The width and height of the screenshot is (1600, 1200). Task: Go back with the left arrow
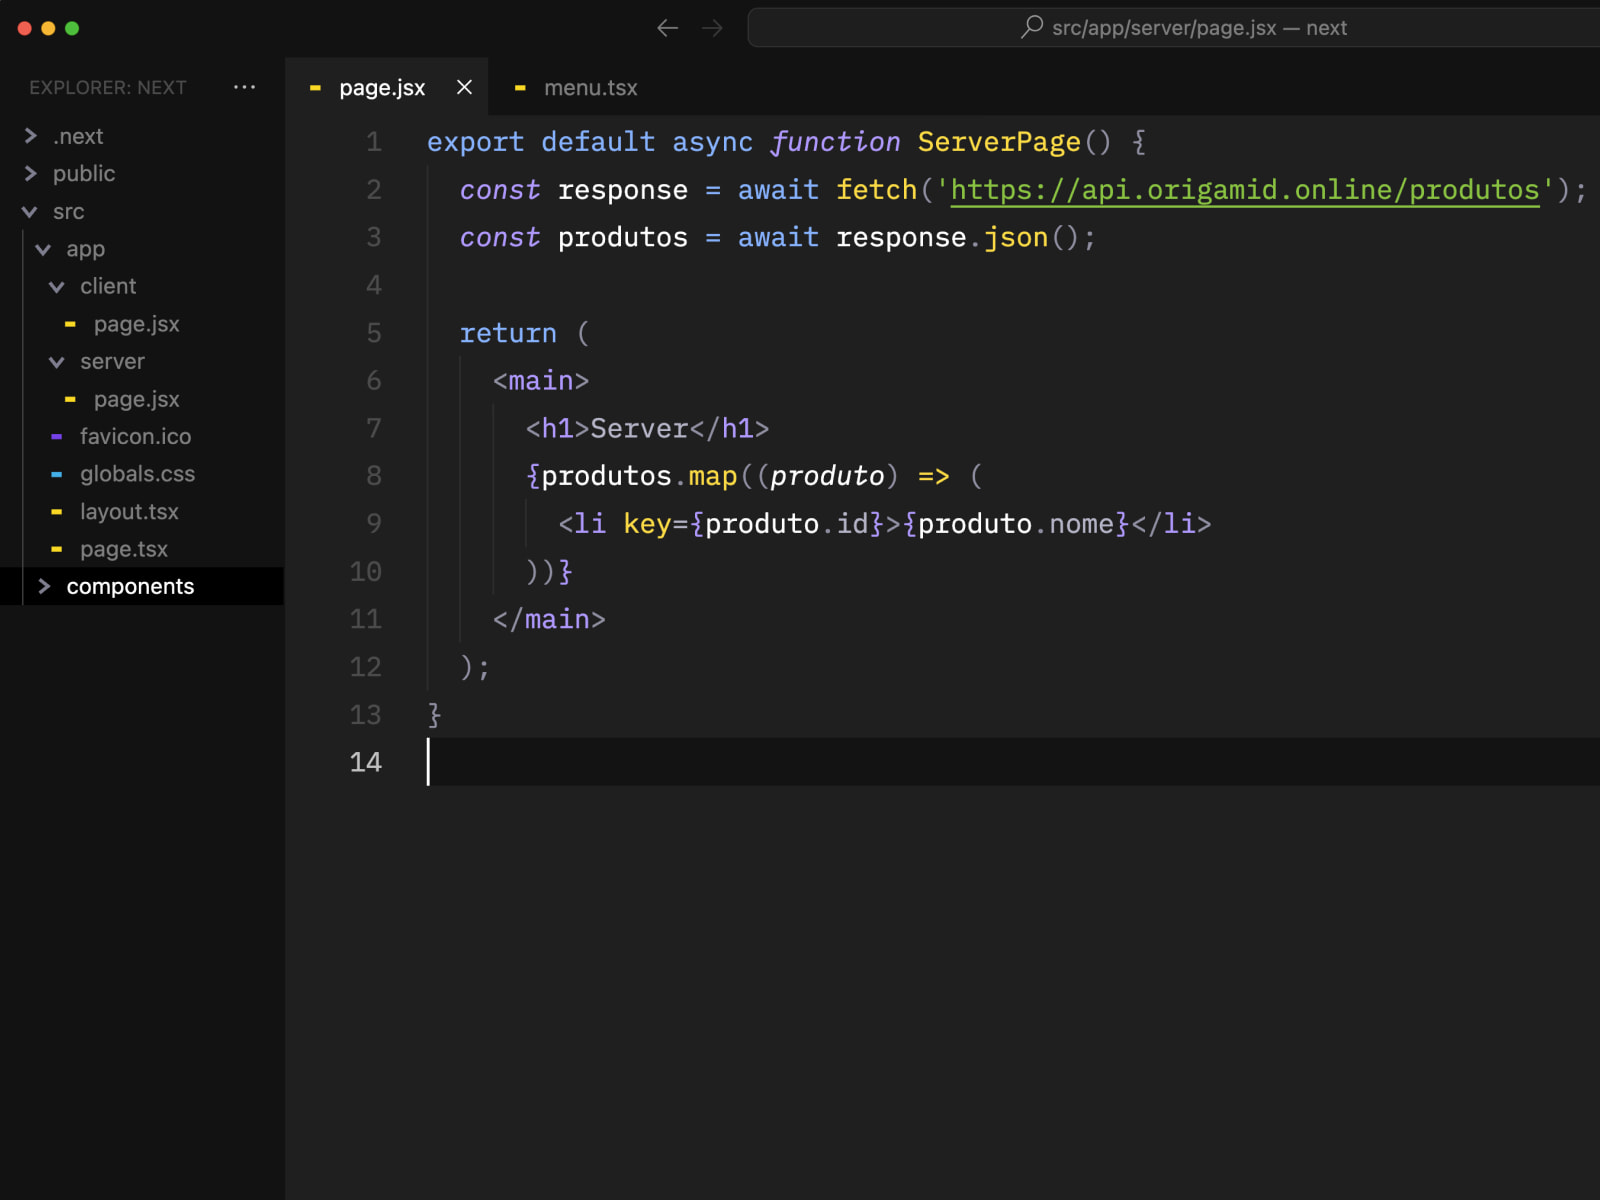click(x=668, y=28)
